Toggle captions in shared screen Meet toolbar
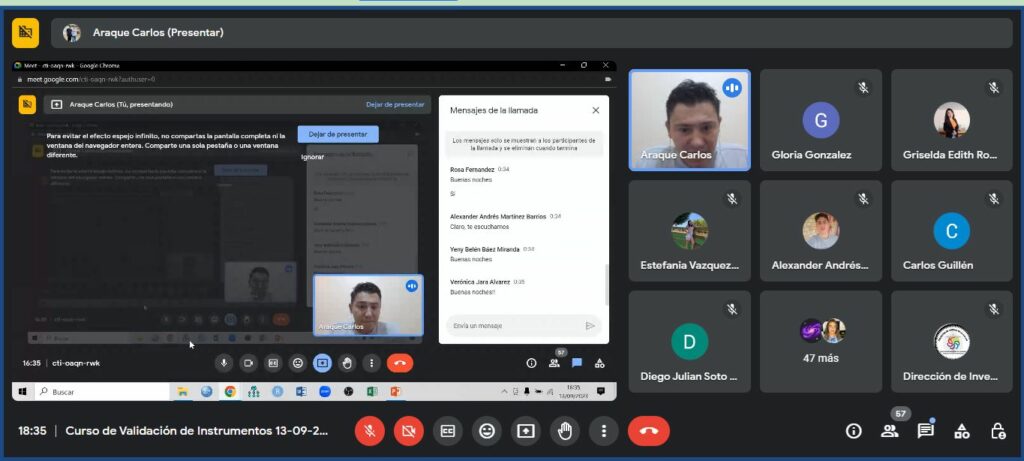This screenshot has height=461, width=1024. tap(273, 363)
